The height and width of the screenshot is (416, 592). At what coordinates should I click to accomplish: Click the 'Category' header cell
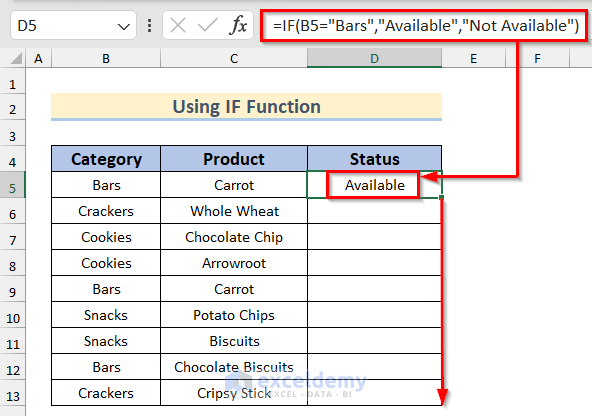click(106, 159)
